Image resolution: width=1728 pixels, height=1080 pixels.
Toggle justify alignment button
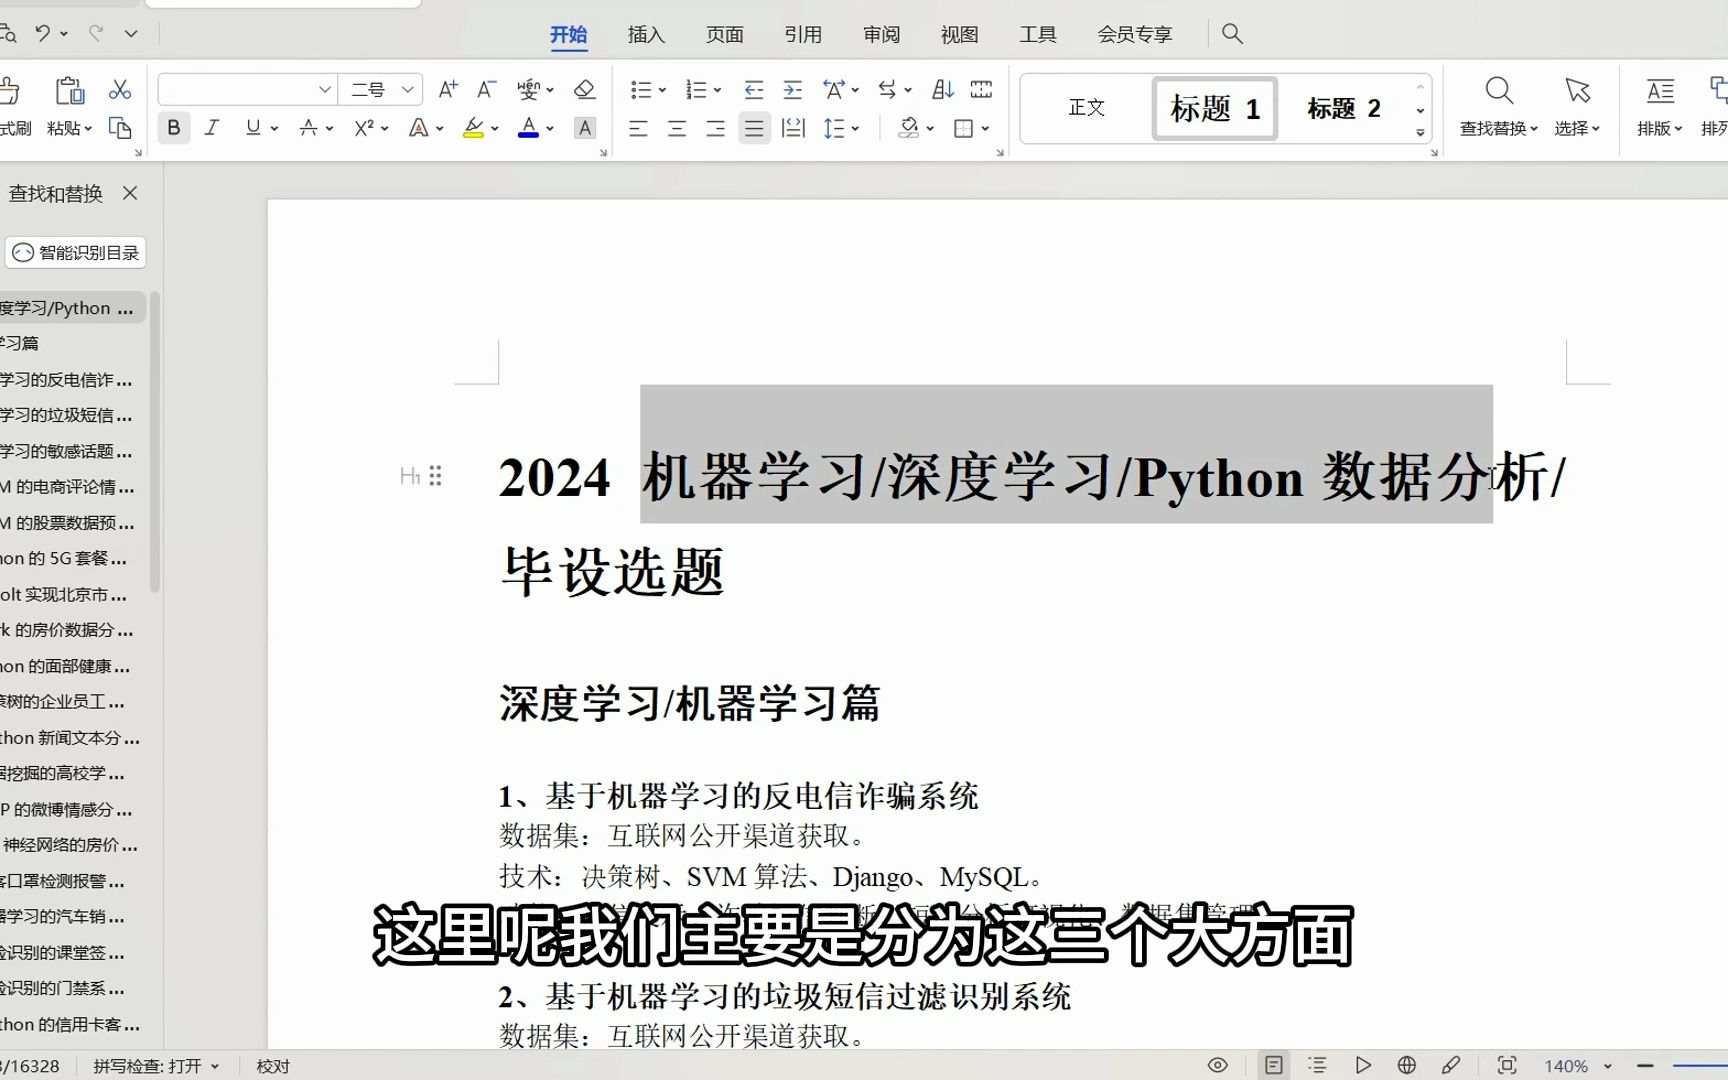pos(754,128)
